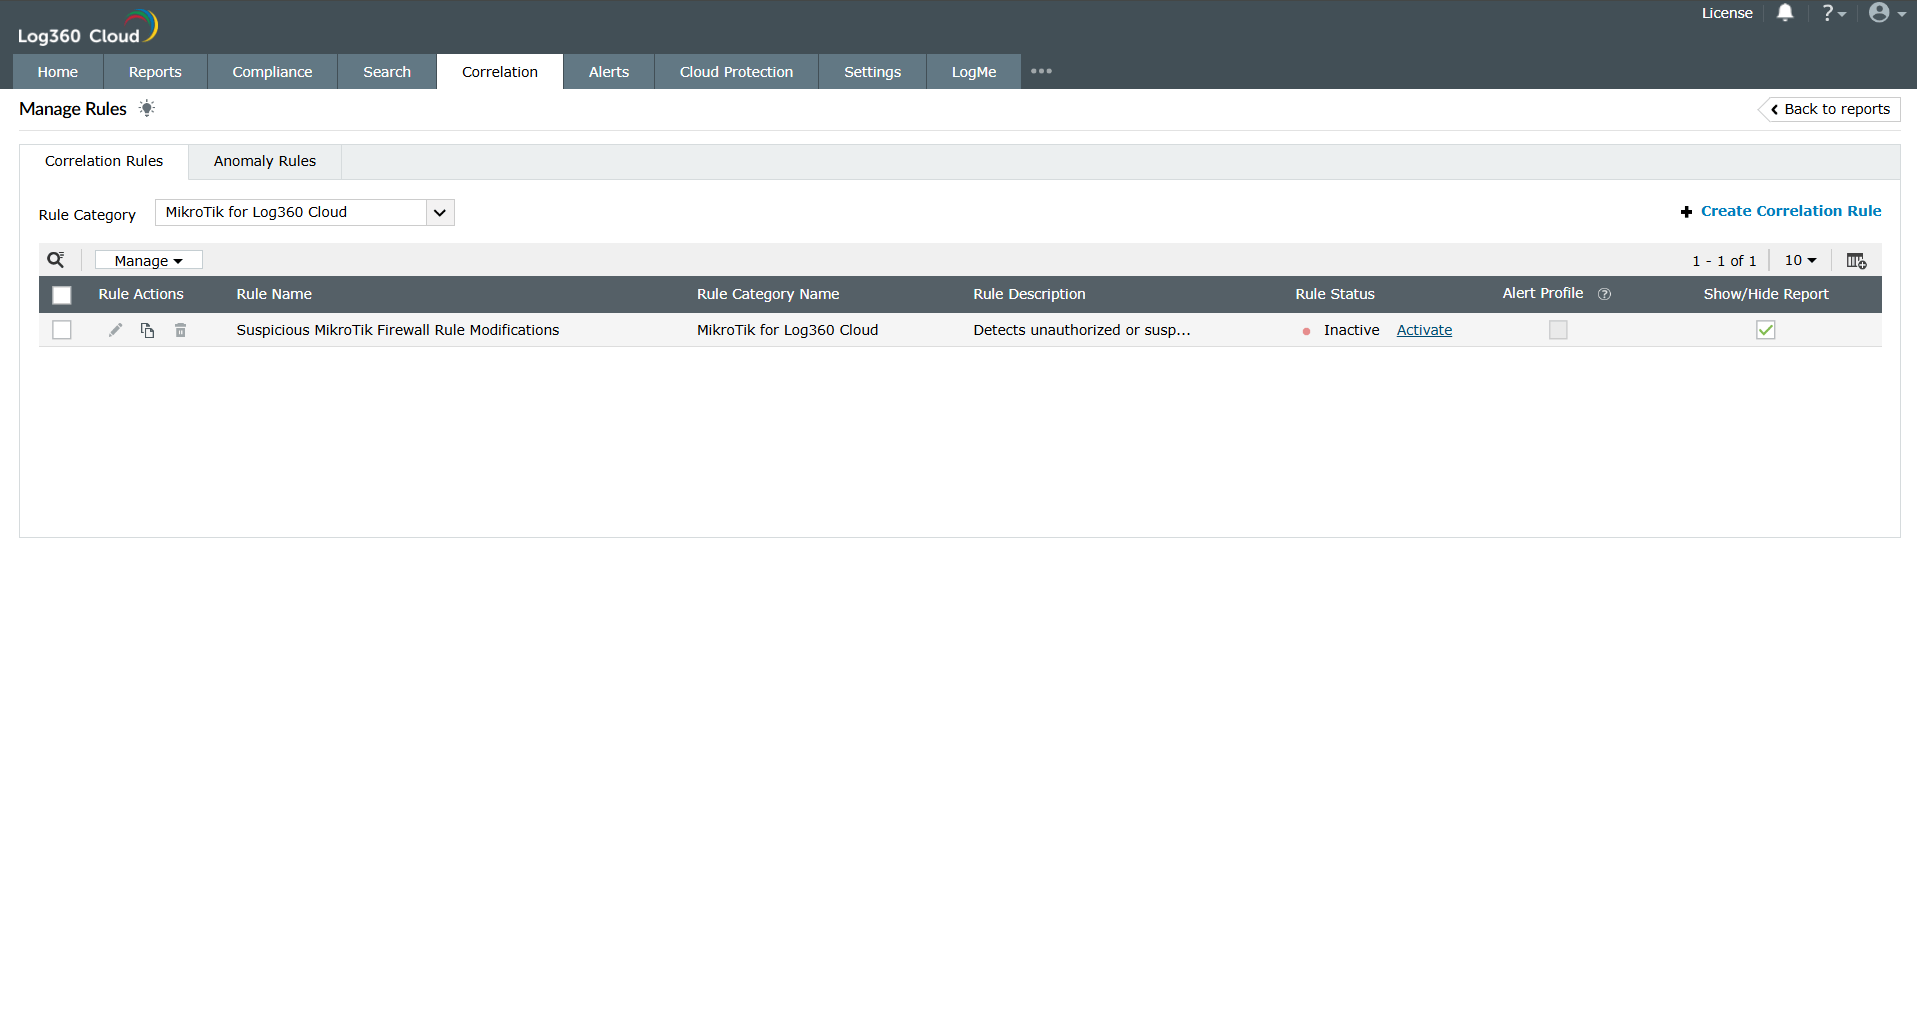The image size is (1917, 1028).
Task: Open the Search tab
Action: (387, 72)
